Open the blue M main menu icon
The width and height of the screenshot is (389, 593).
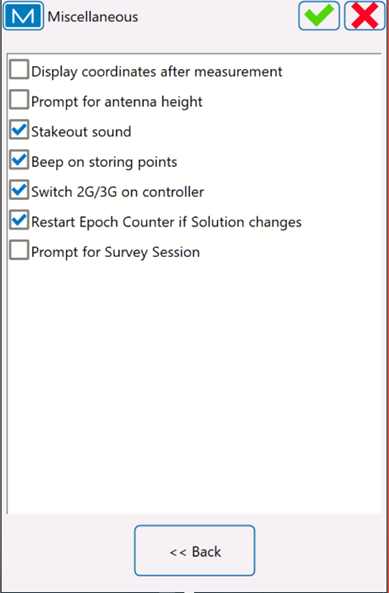click(x=23, y=16)
